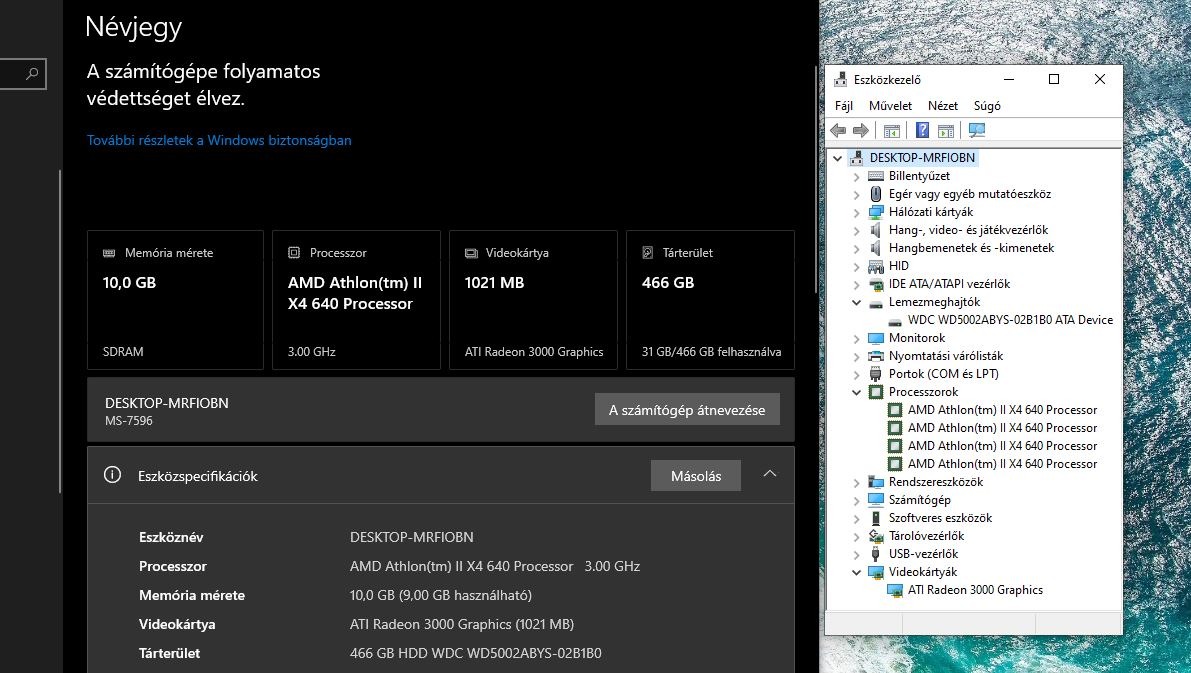Viewport: 1191px width, 673px height.
Task: Click the mouse icon beside Egér vagy egyéb mutatóeszköz
Action: point(876,194)
